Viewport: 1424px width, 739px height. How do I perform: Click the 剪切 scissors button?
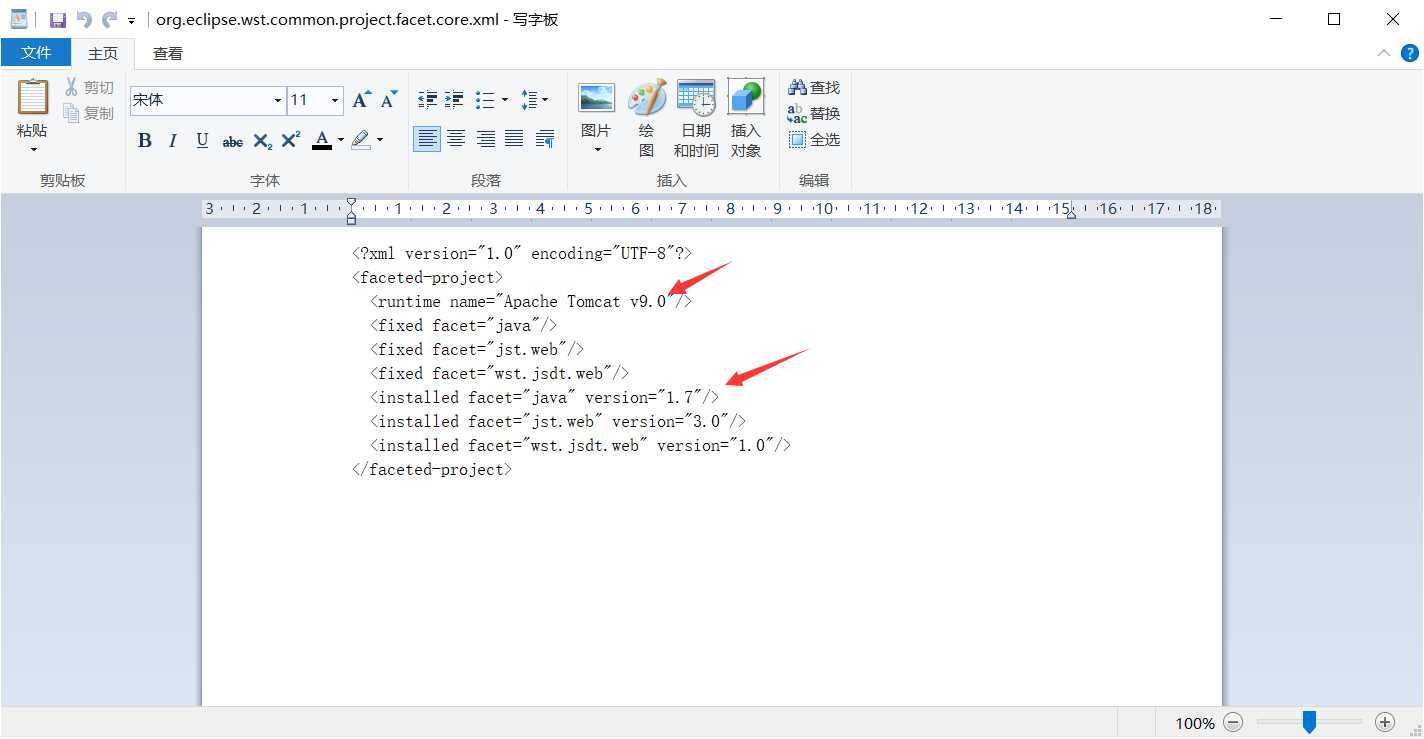90,87
